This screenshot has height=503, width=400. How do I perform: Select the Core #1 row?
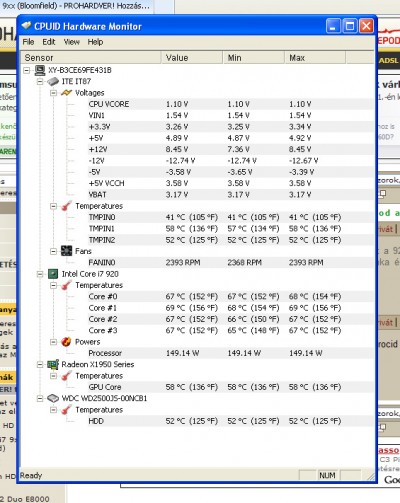coord(230,308)
